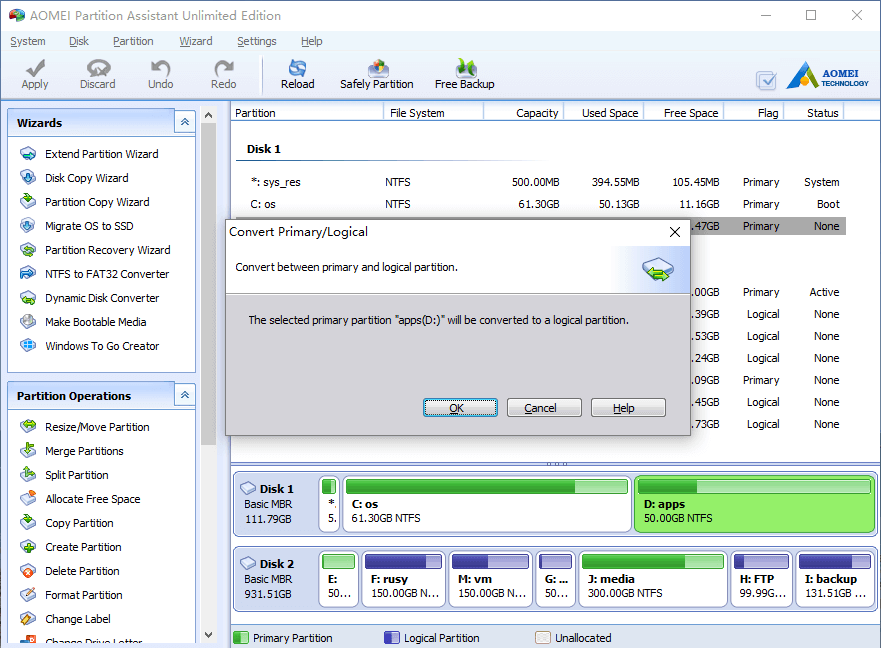Viewport: 881px width, 648px height.
Task: Open the Settings menu
Action: 256,41
